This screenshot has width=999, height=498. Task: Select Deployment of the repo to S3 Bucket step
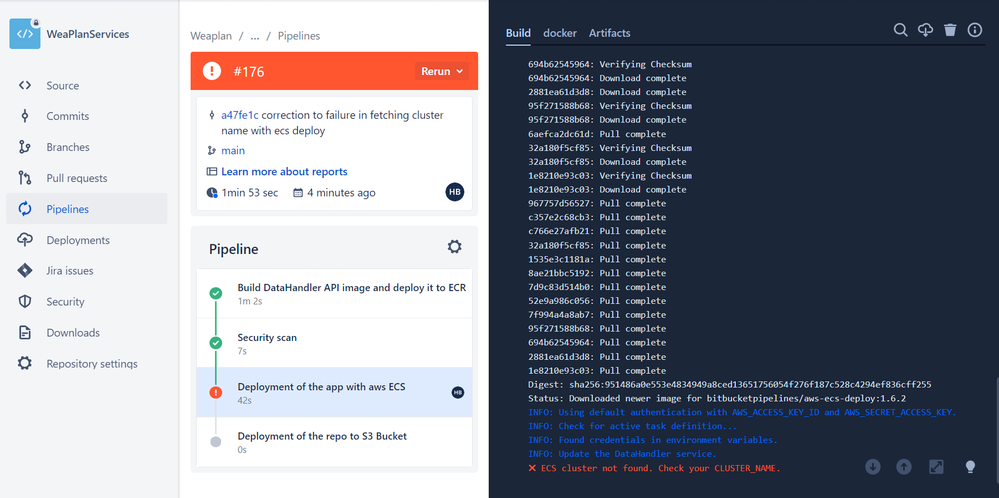pos(334,441)
